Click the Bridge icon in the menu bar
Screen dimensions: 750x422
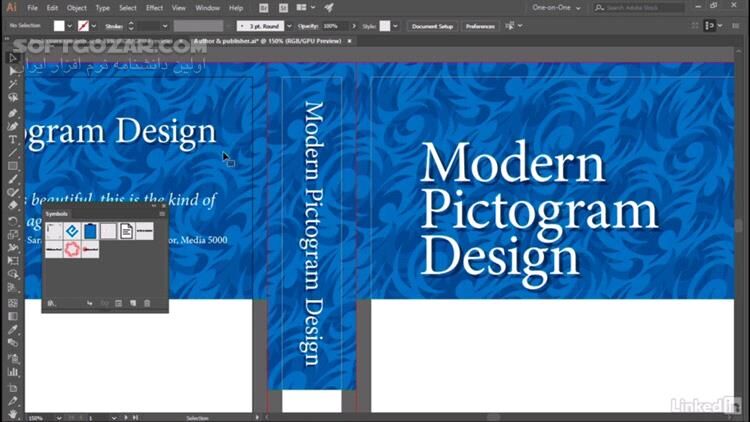tap(264, 8)
